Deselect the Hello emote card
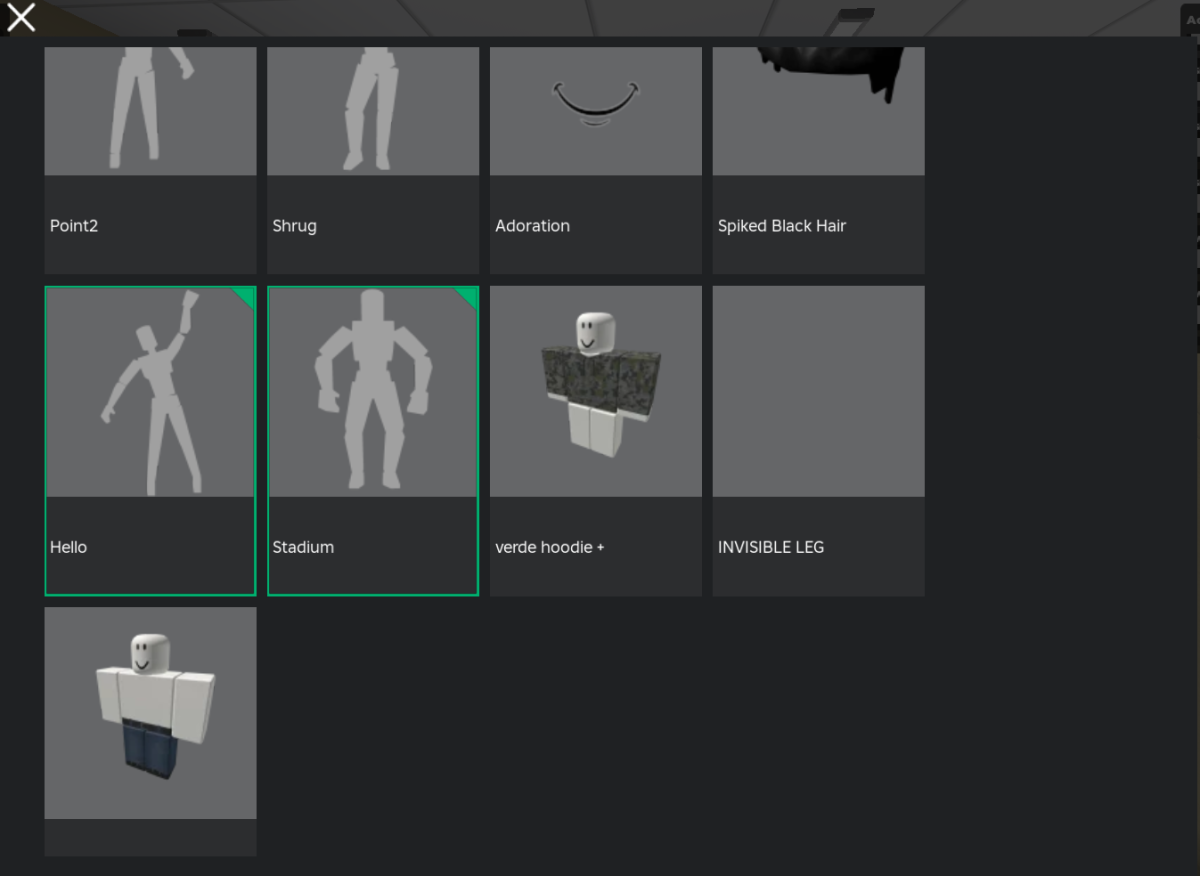The image size is (1200, 876). pos(150,441)
